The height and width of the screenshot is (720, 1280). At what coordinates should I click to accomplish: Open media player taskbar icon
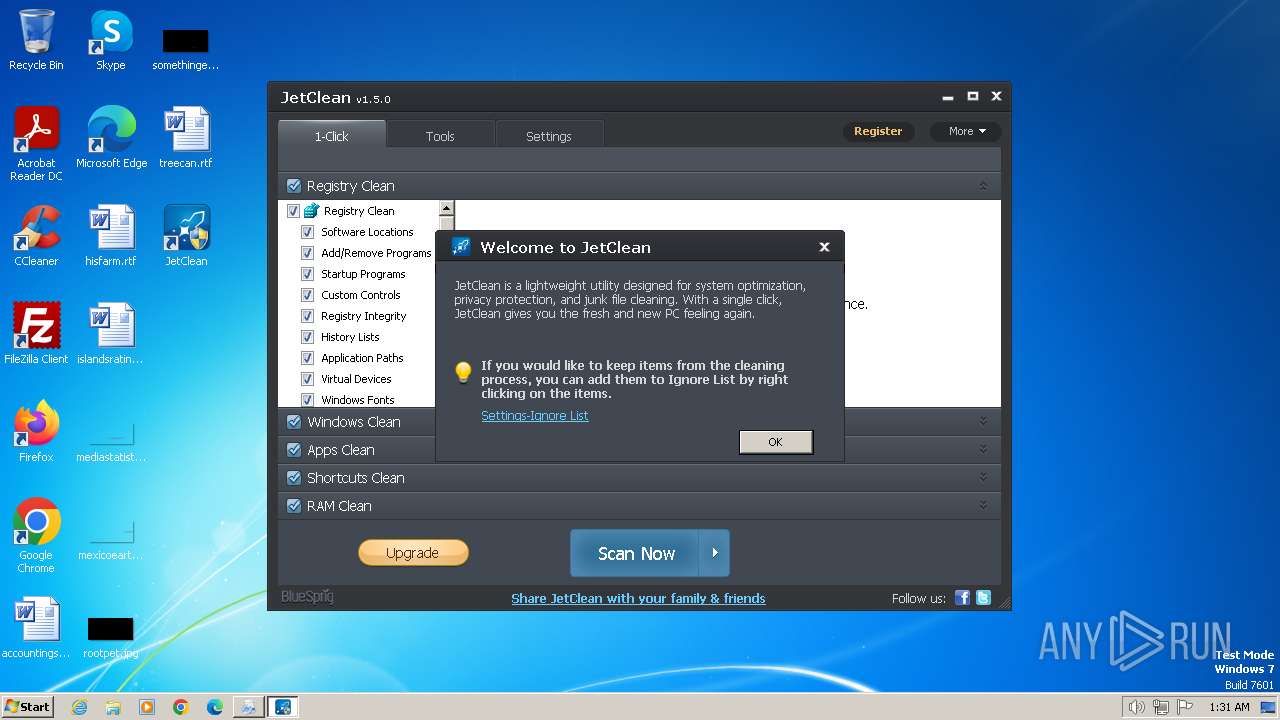[x=147, y=707]
